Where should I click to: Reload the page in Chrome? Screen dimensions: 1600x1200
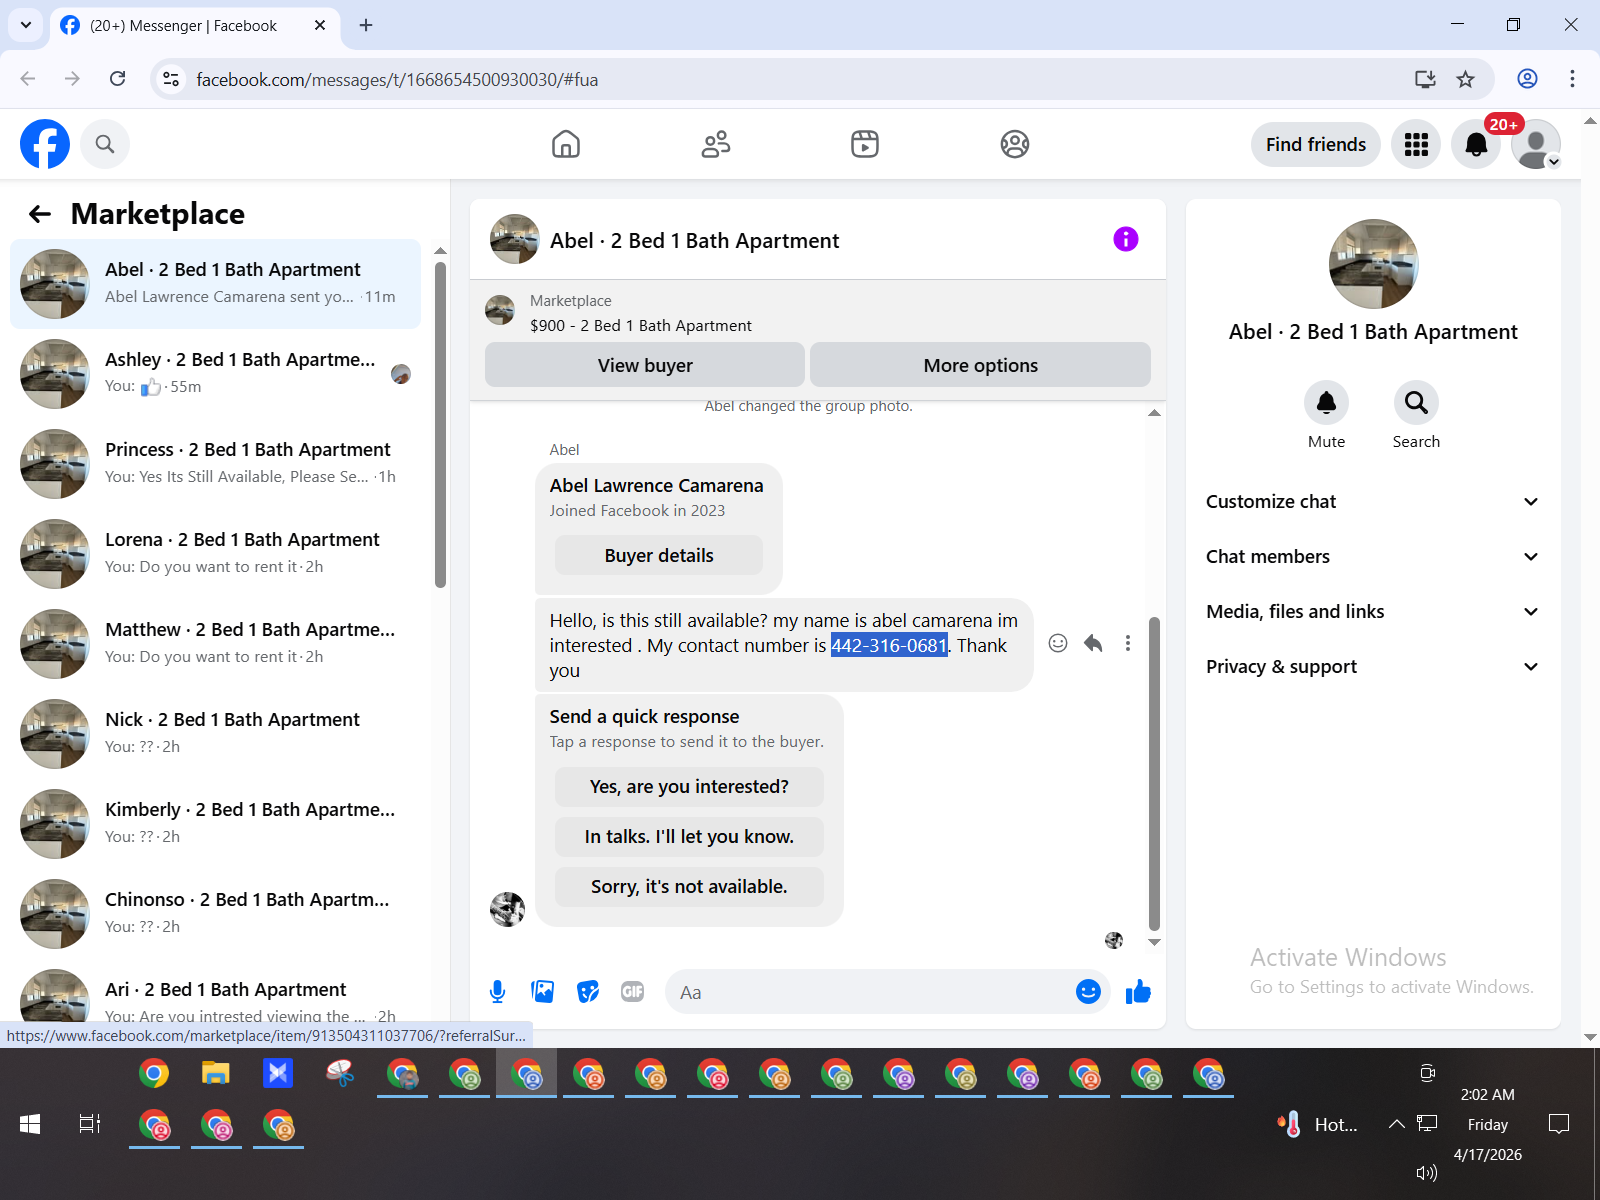point(117,79)
